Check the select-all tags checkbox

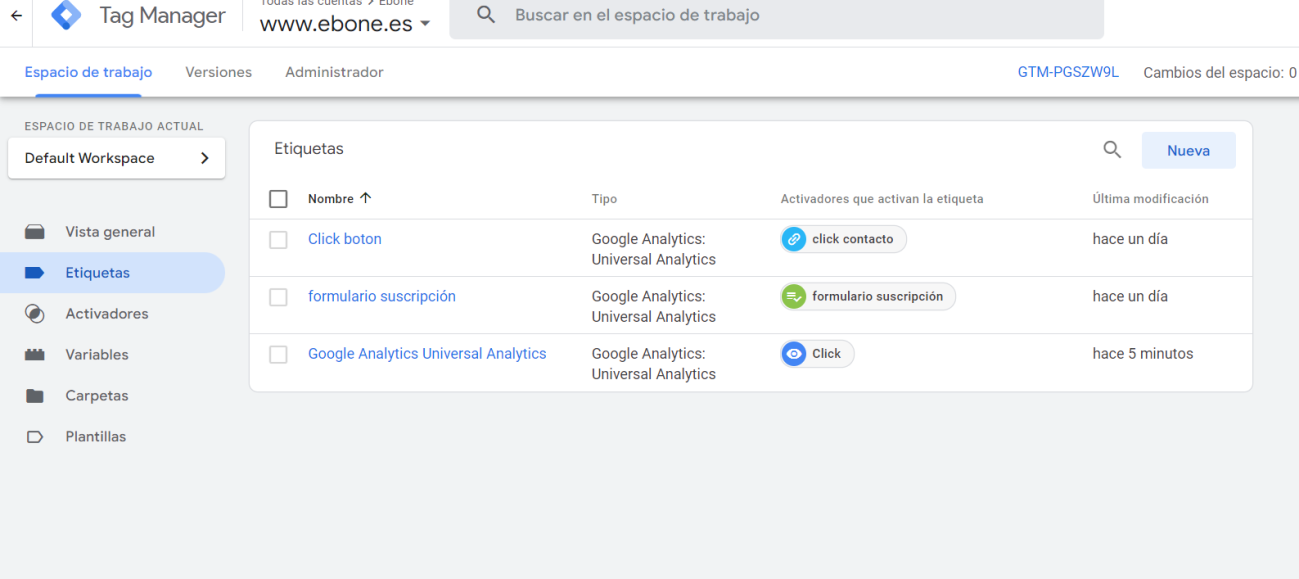278,199
